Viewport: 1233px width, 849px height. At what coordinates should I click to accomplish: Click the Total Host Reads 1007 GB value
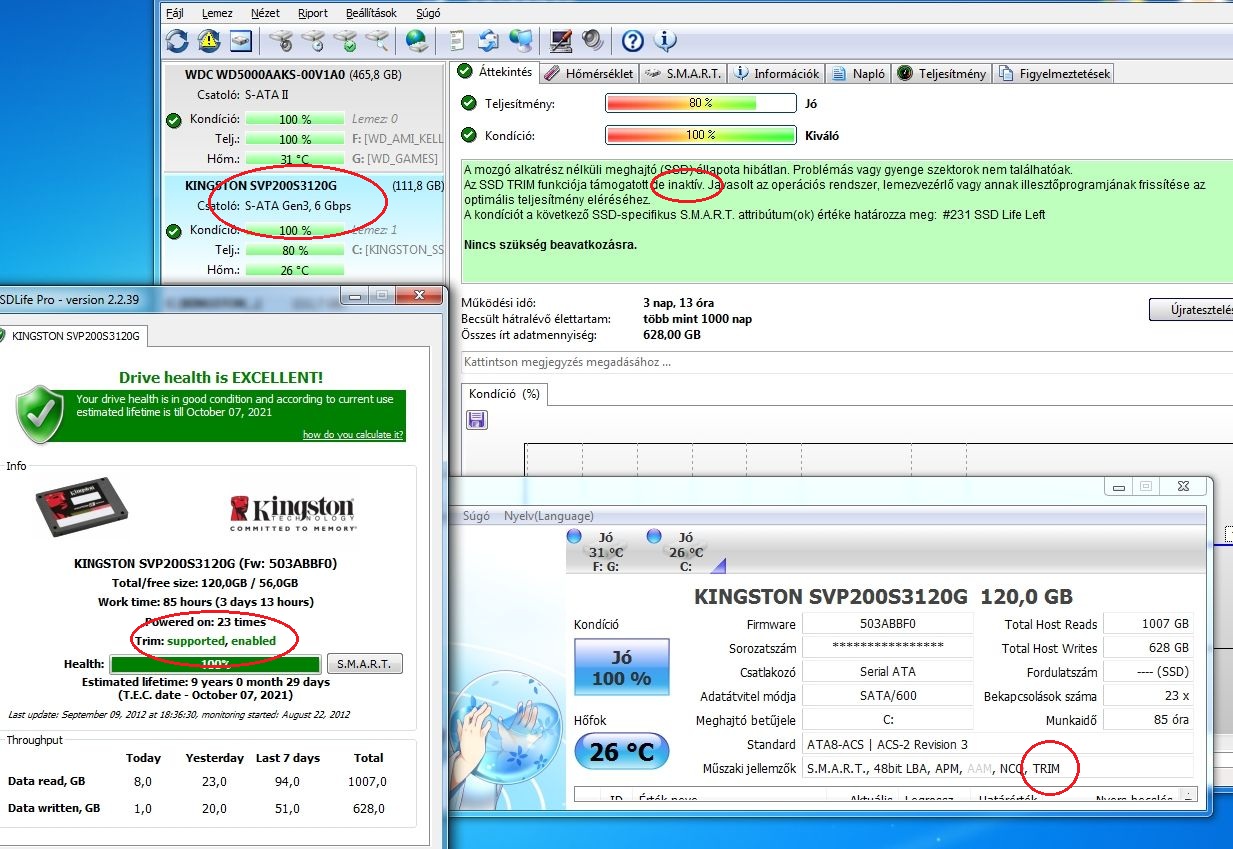[x=1148, y=624]
